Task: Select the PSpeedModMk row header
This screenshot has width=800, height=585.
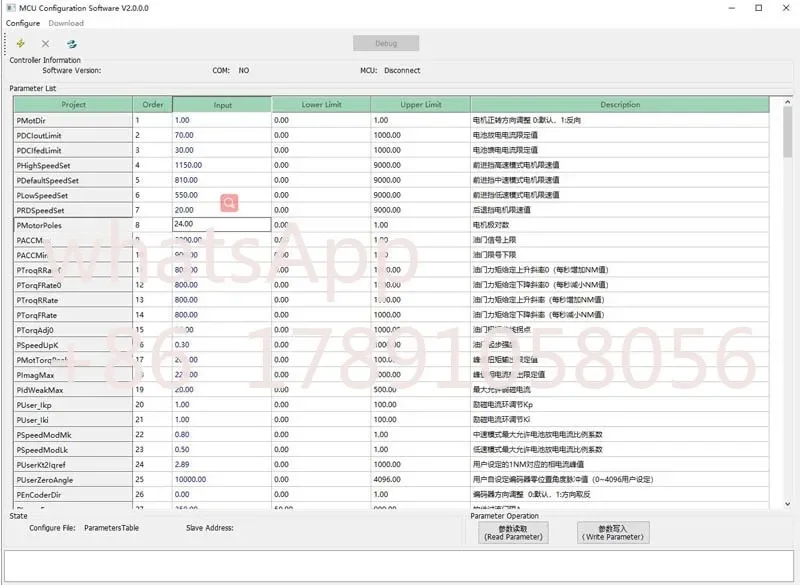Action: (73, 435)
